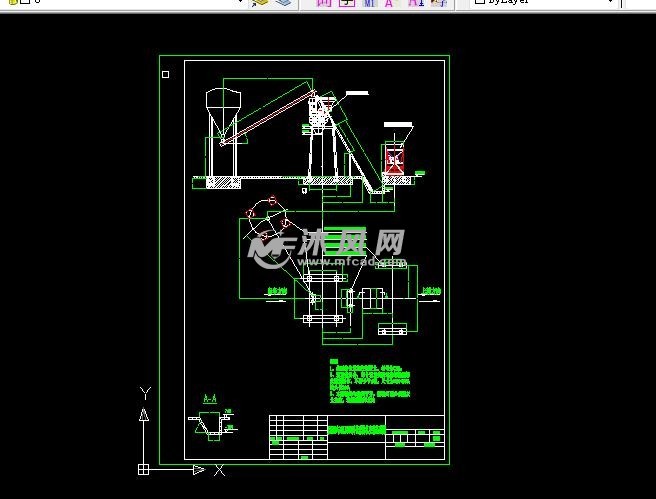The width and height of the screenshot is (656, 499).
Task: Toggle the layer state icon left of layer 0
Action: click(x=9, y=3)
